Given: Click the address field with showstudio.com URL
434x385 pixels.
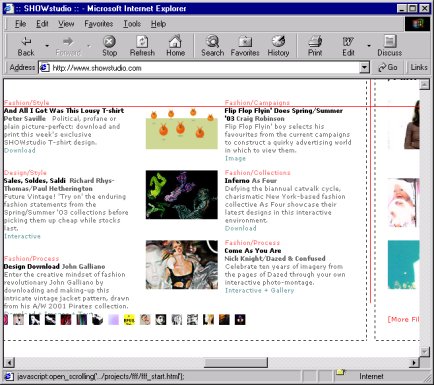Looking at the screenshot, I should pyautogui.click(x=203, y=68).
